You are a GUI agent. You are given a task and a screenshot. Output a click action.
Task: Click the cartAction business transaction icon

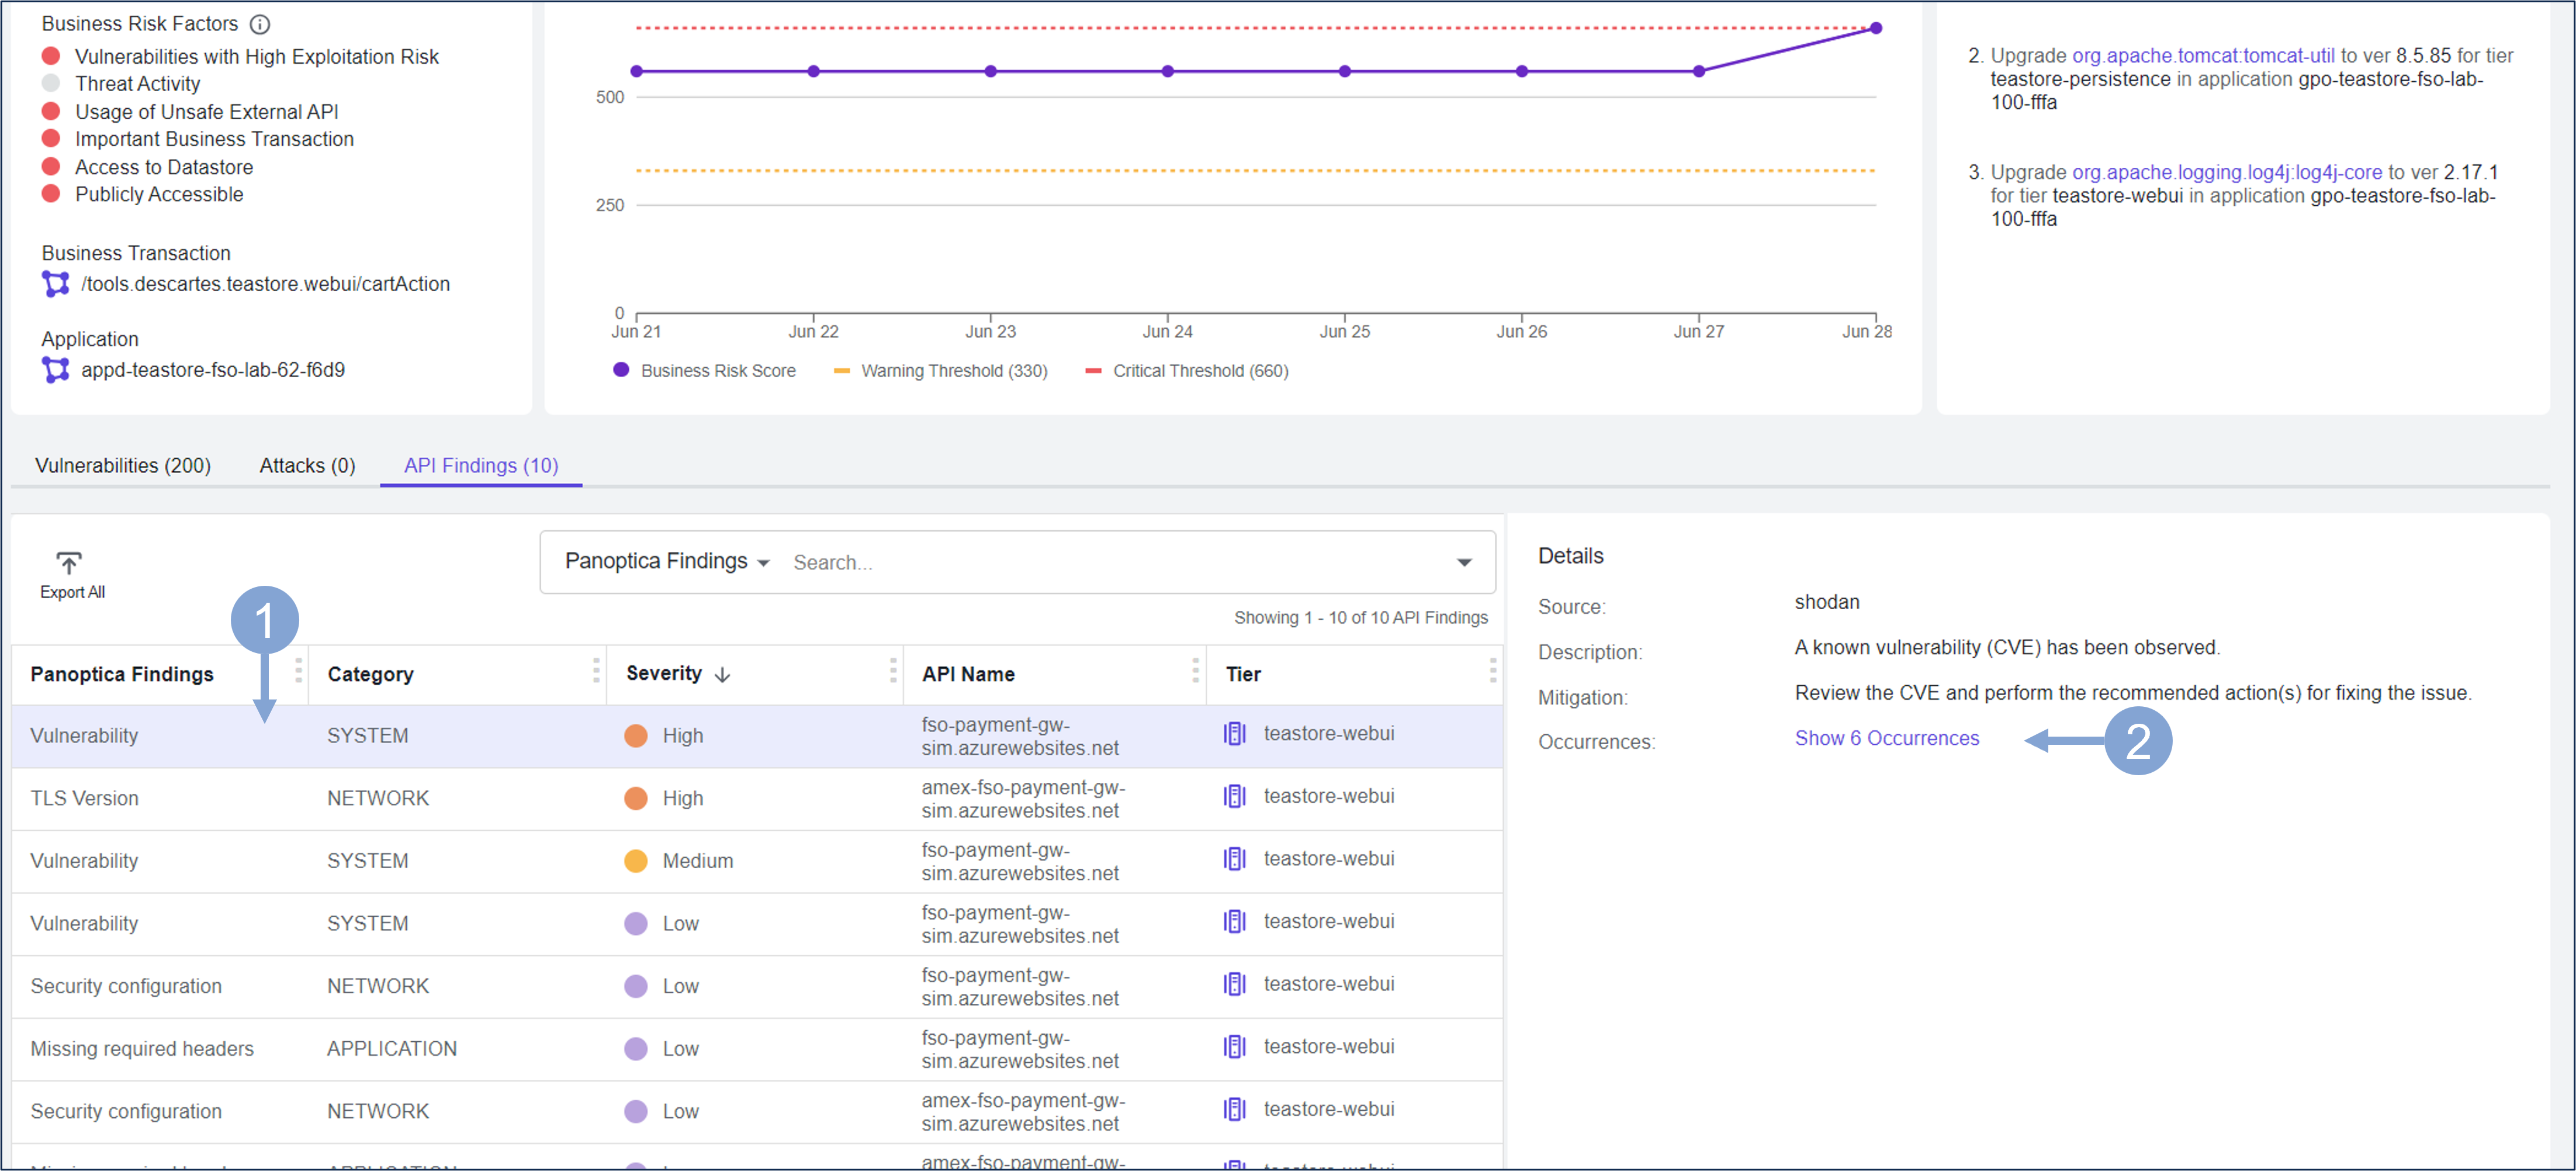click(56, 284)
